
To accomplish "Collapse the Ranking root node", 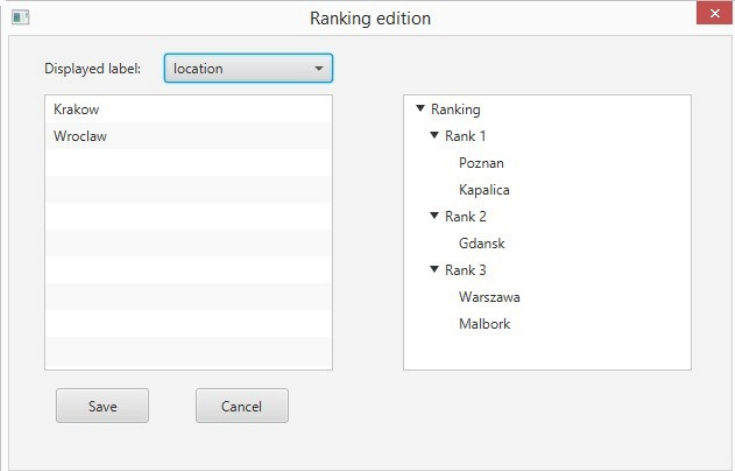I will 420,109.
